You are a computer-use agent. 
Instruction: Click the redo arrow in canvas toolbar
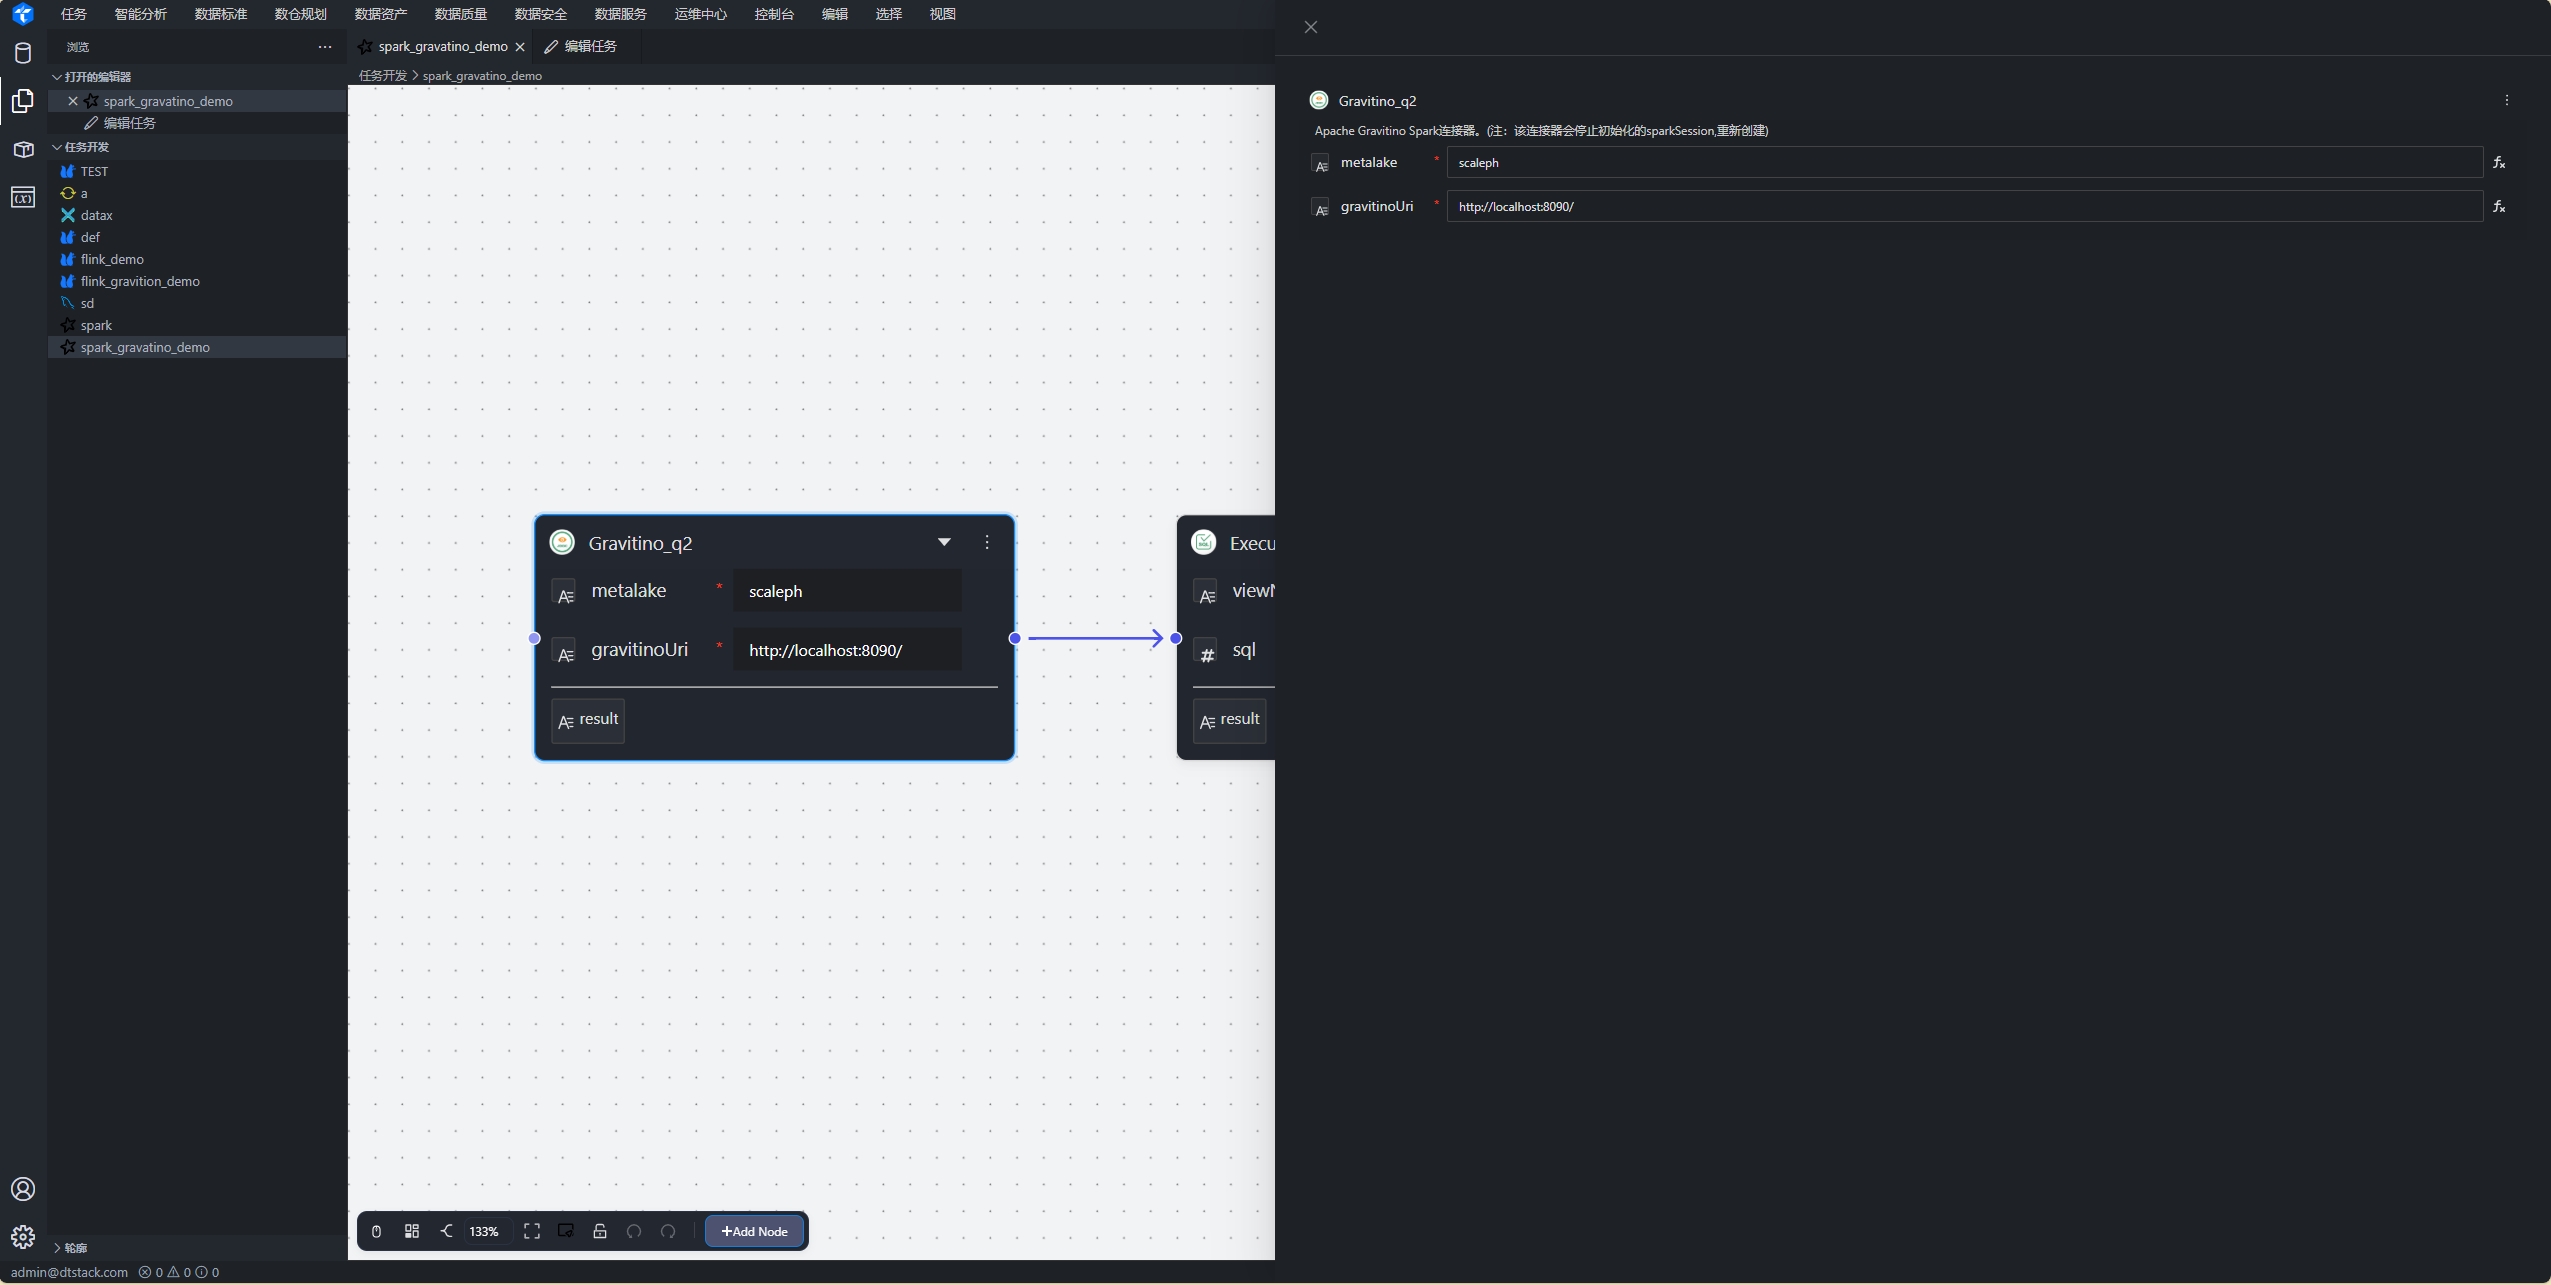click(668, 1231)
